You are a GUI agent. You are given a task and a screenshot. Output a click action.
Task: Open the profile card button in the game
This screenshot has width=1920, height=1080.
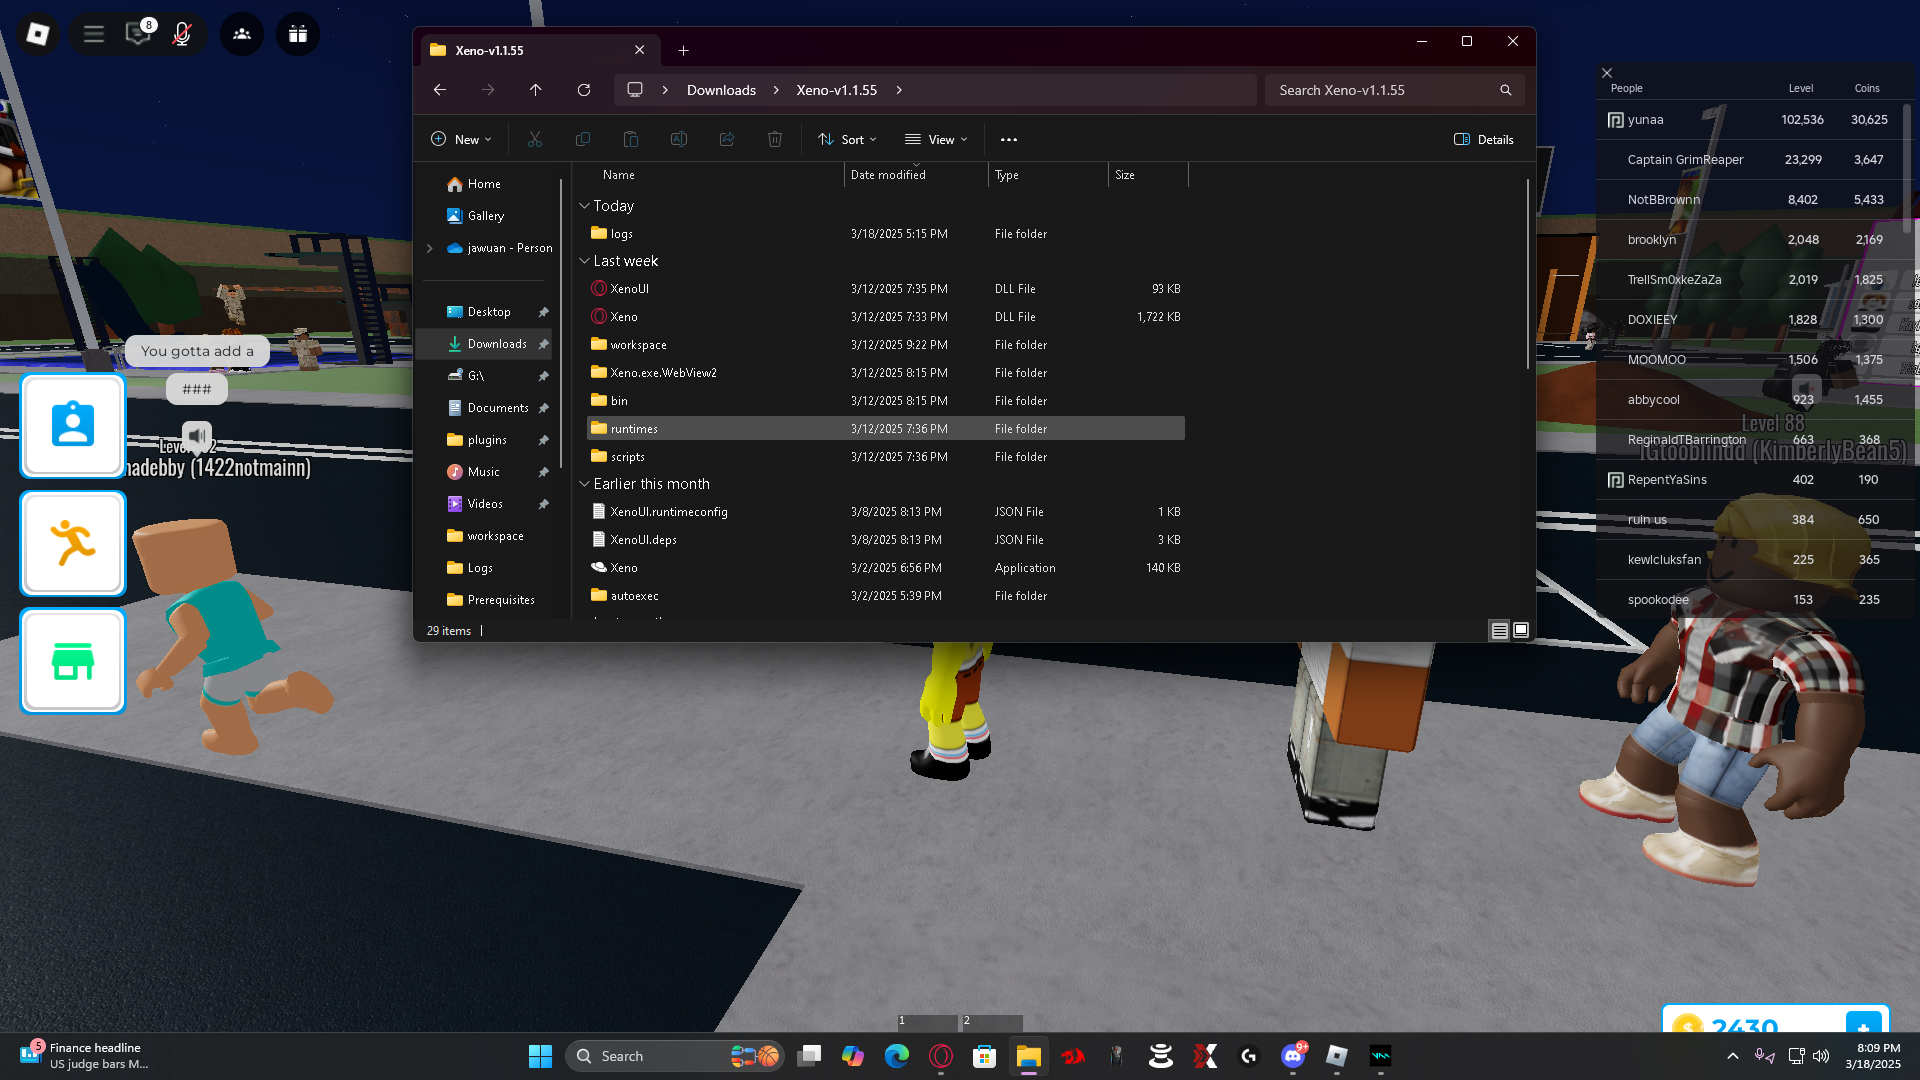click(73, 425)
